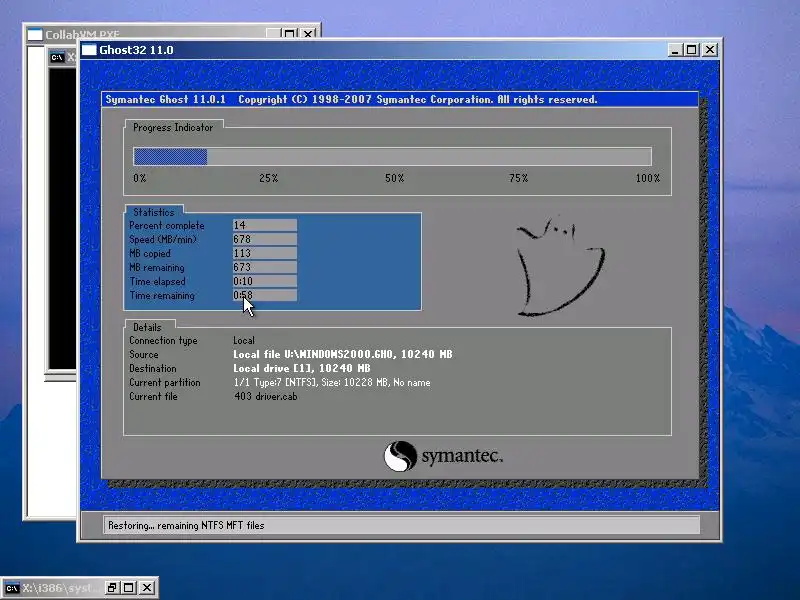Image resolution: width=800 pixels, height=600 pixels.
Task: Click the Symantec Ghost 11.0.1 copyright header
Action: 400,99
